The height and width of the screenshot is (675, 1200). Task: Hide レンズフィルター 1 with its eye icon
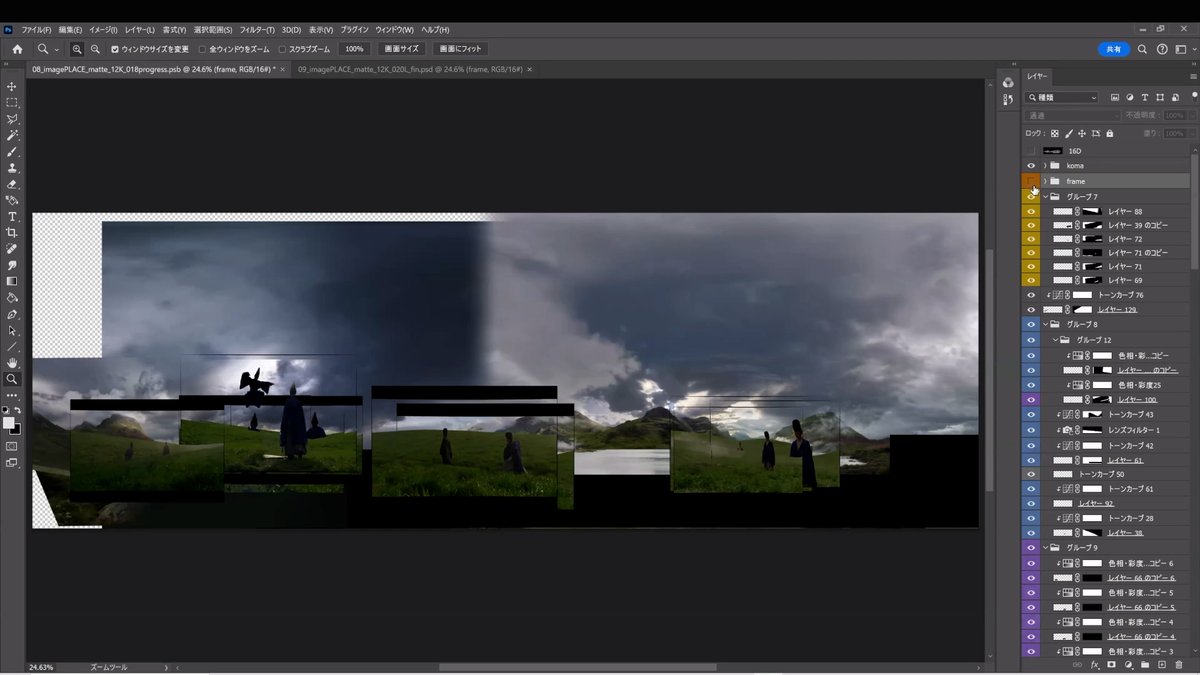point(1031,429)
